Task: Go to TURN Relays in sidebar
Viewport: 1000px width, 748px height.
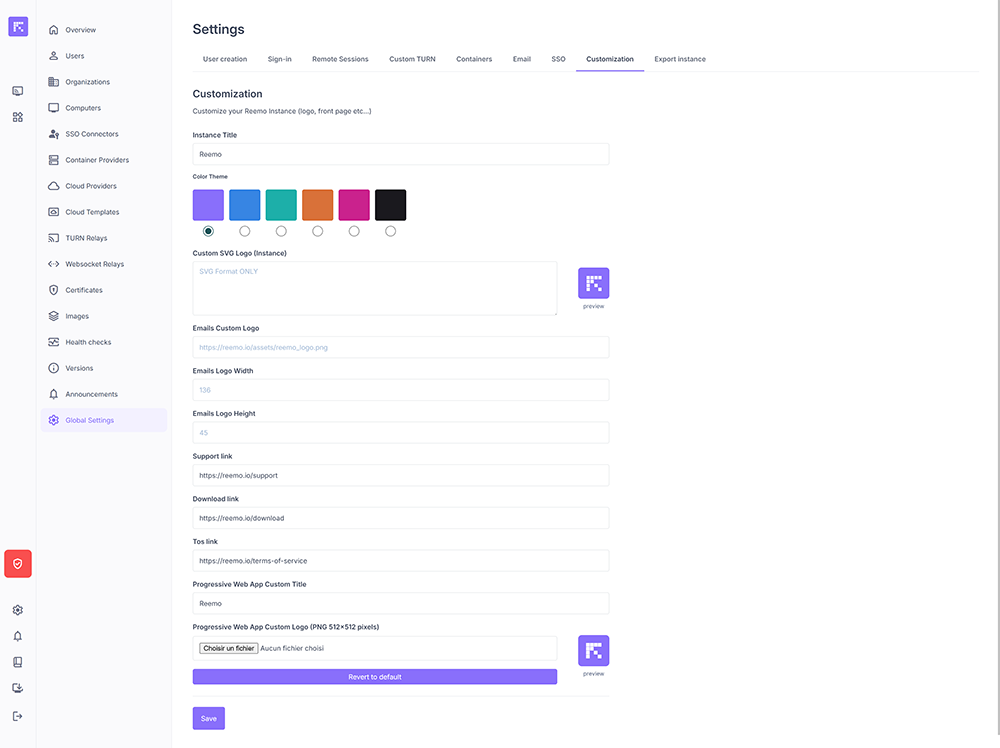Action: [86, 238]
